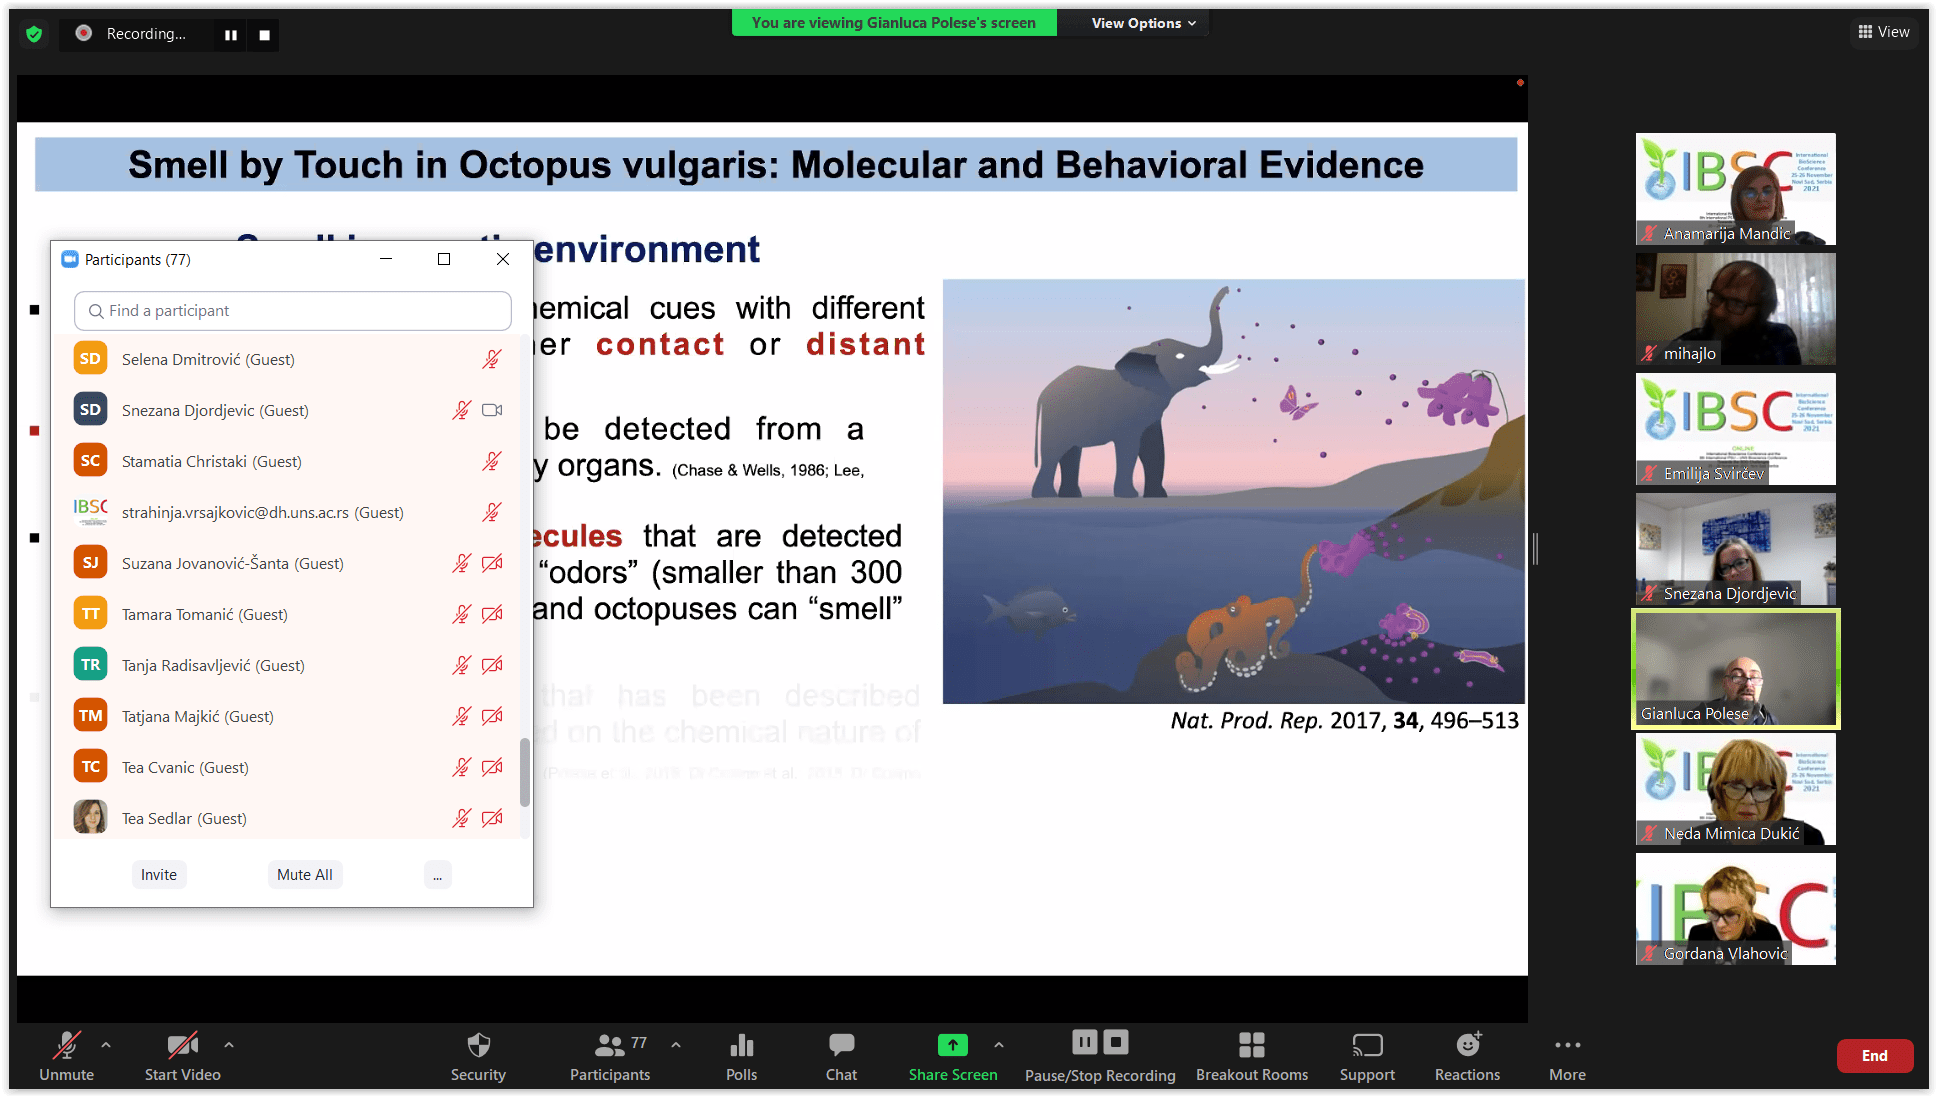This screenshot has height=1097, width=1937.
Task: Click Tatjana Majkić's muted mic icon
Action: pyautogui.click(x=461, y=716)
